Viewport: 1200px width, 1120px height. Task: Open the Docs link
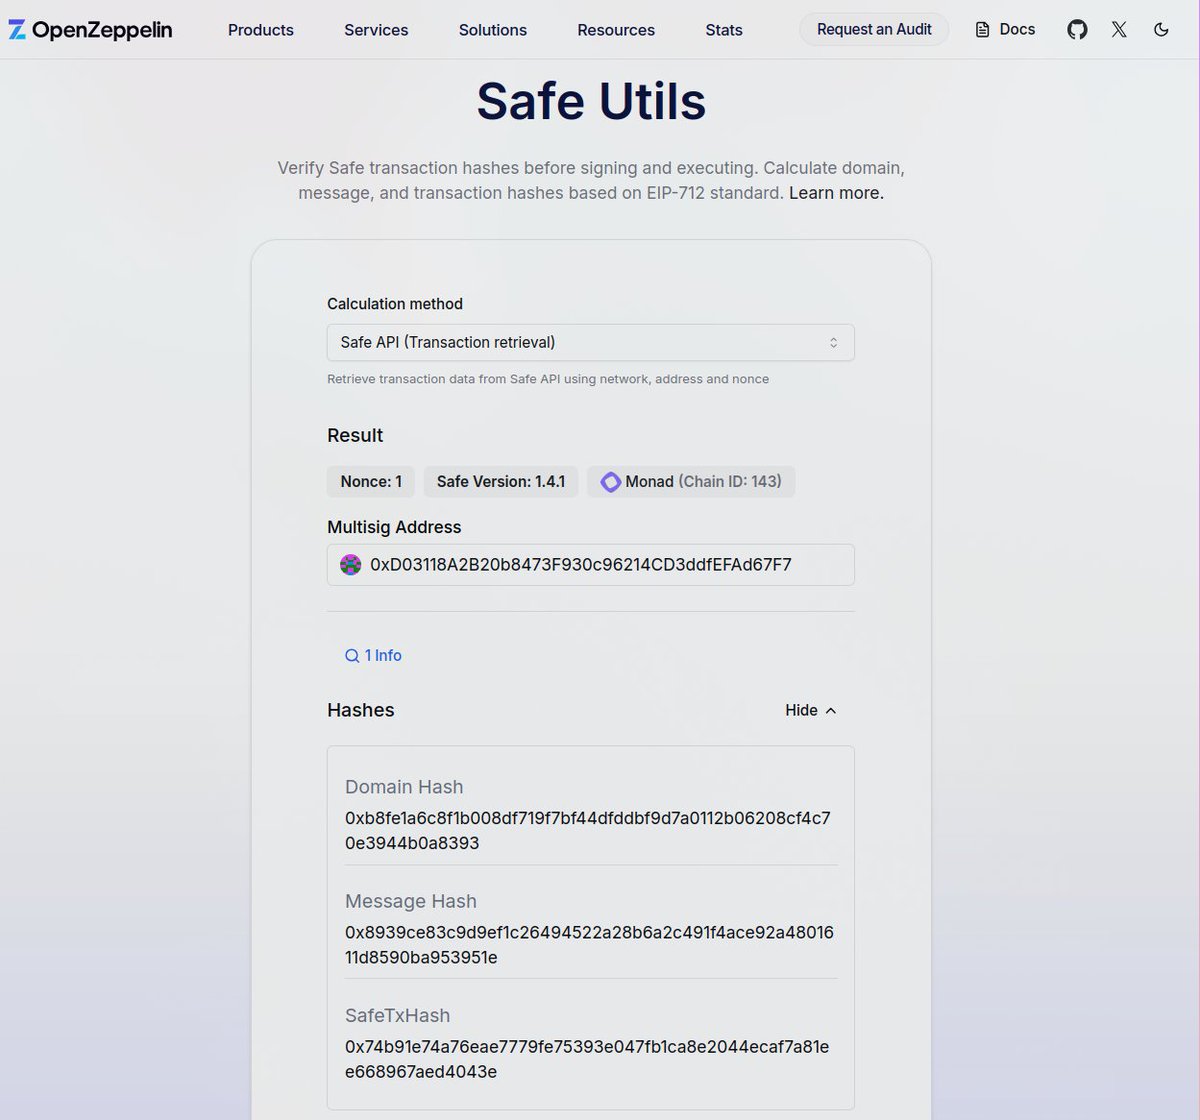1006,30
